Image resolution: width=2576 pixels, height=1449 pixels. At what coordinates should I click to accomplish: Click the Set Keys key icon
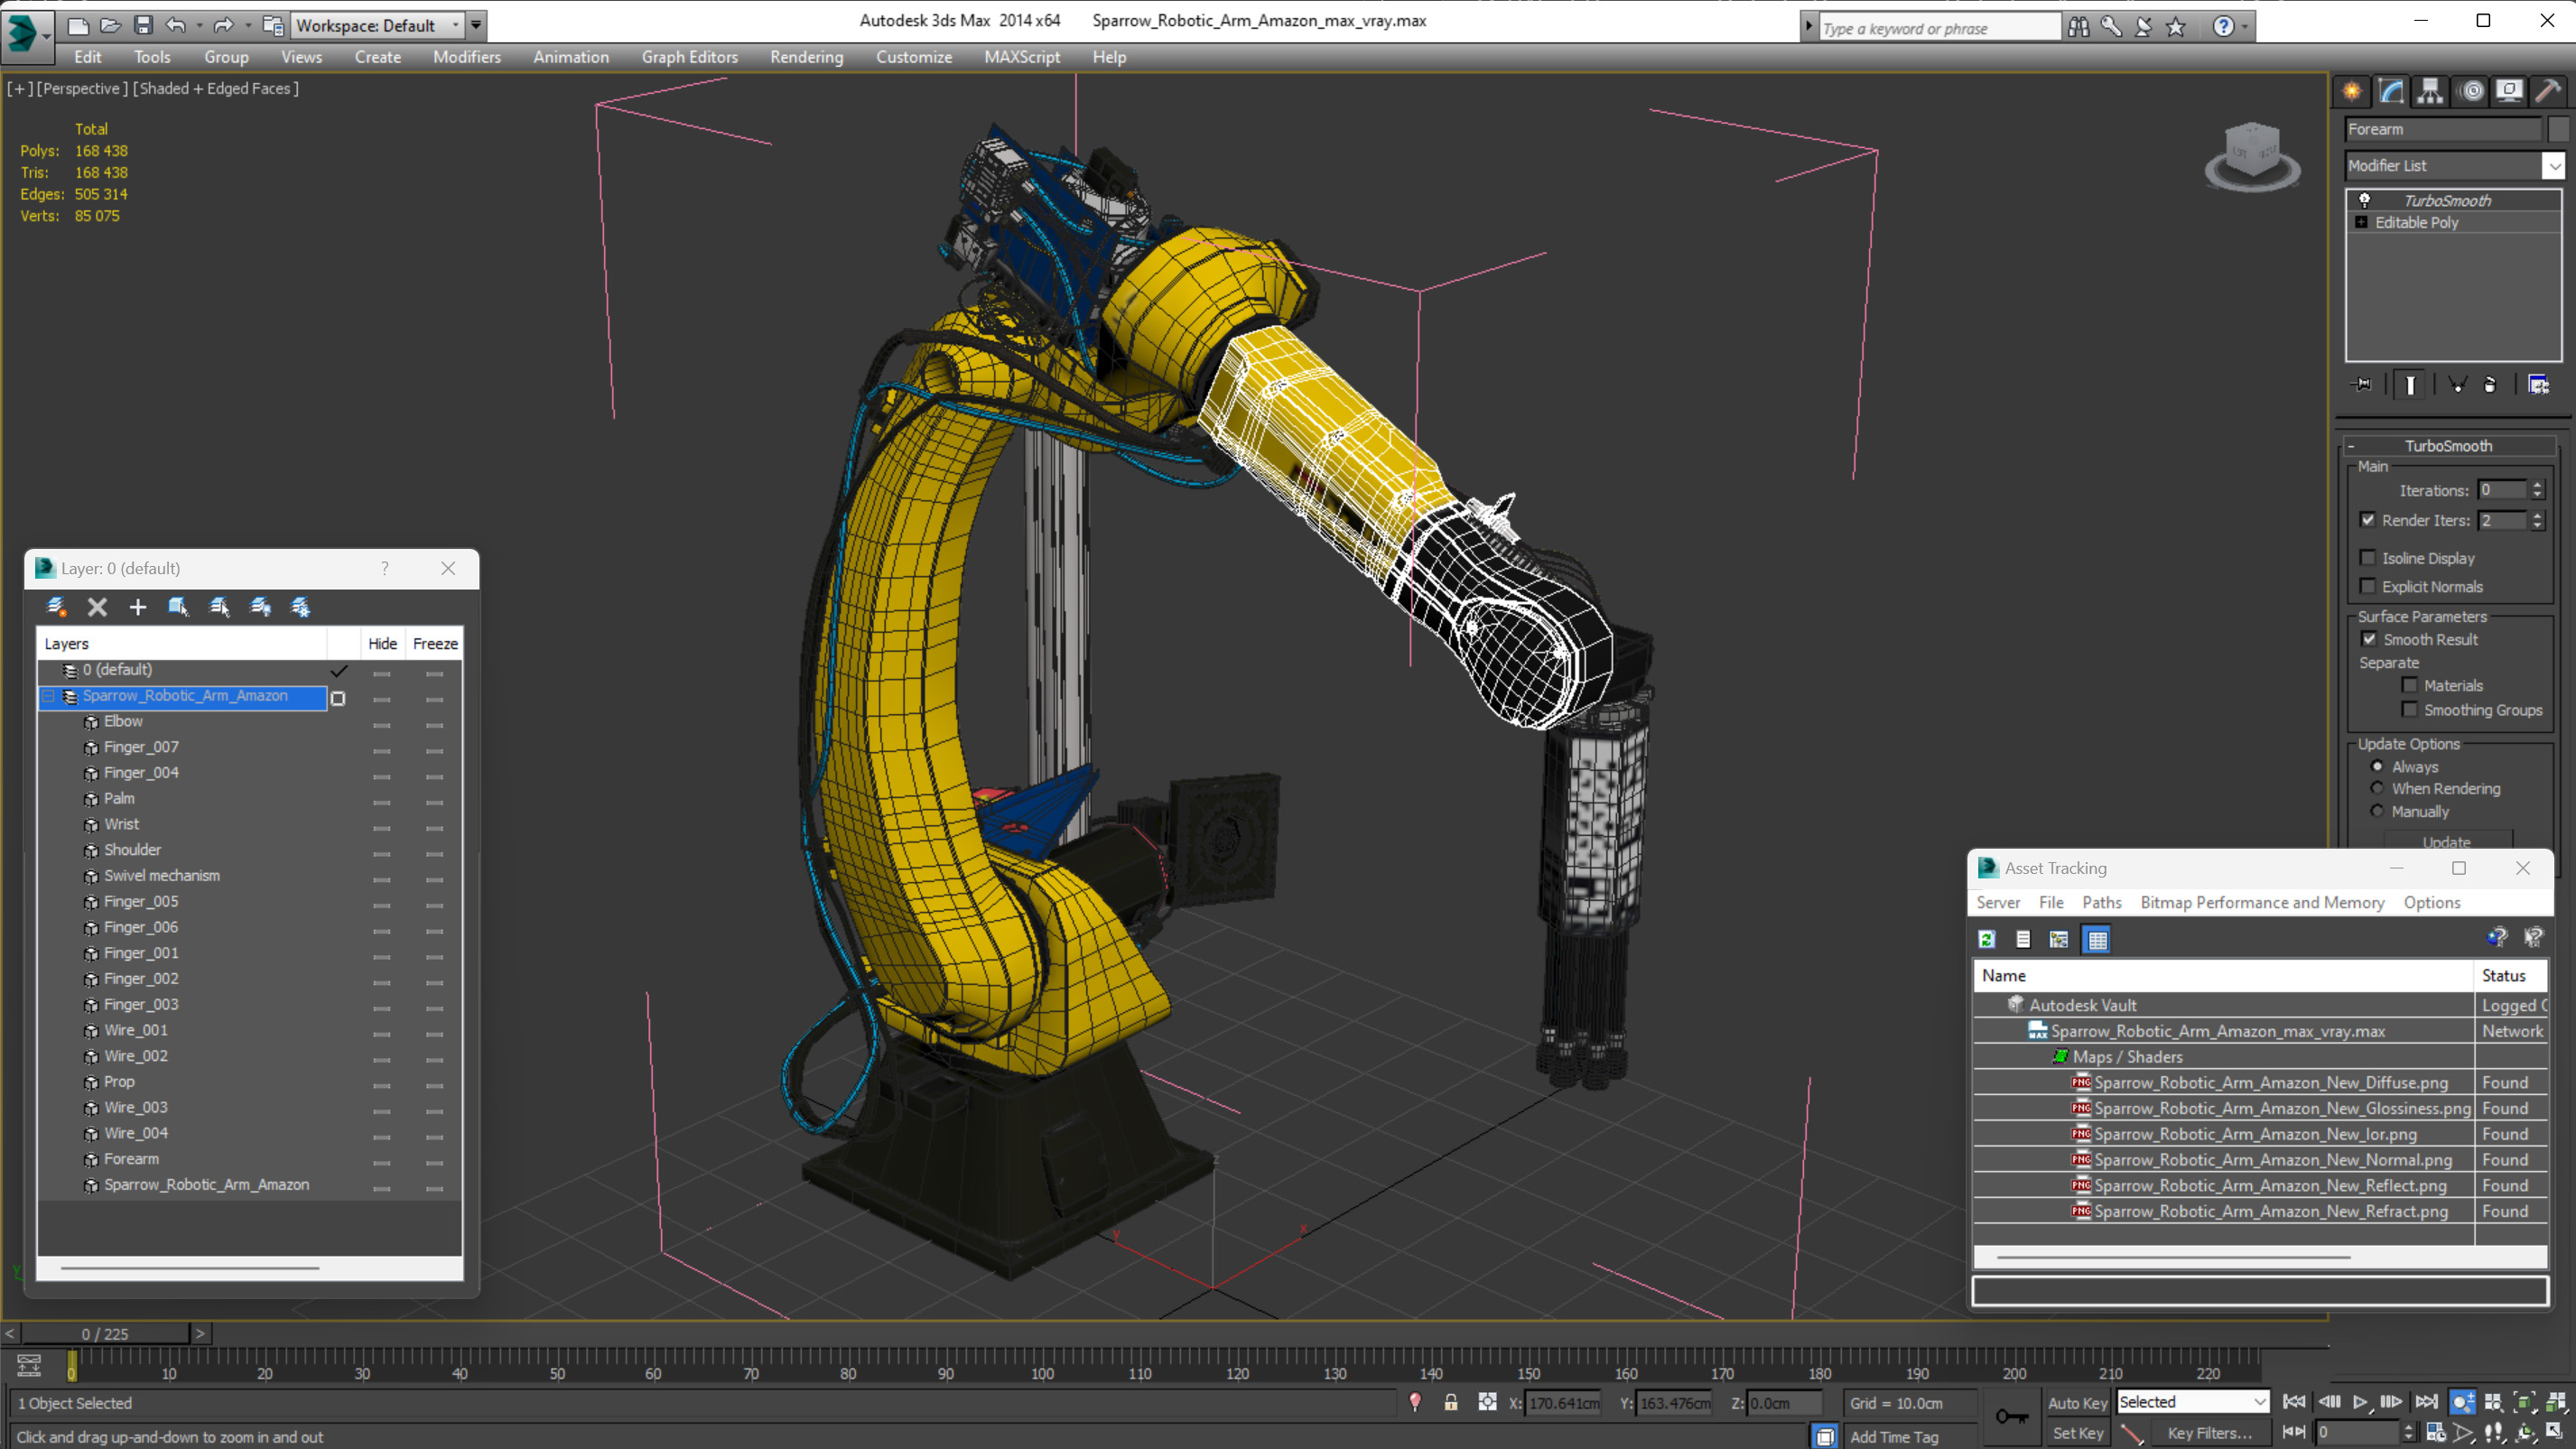[x=2011, y=1417]
